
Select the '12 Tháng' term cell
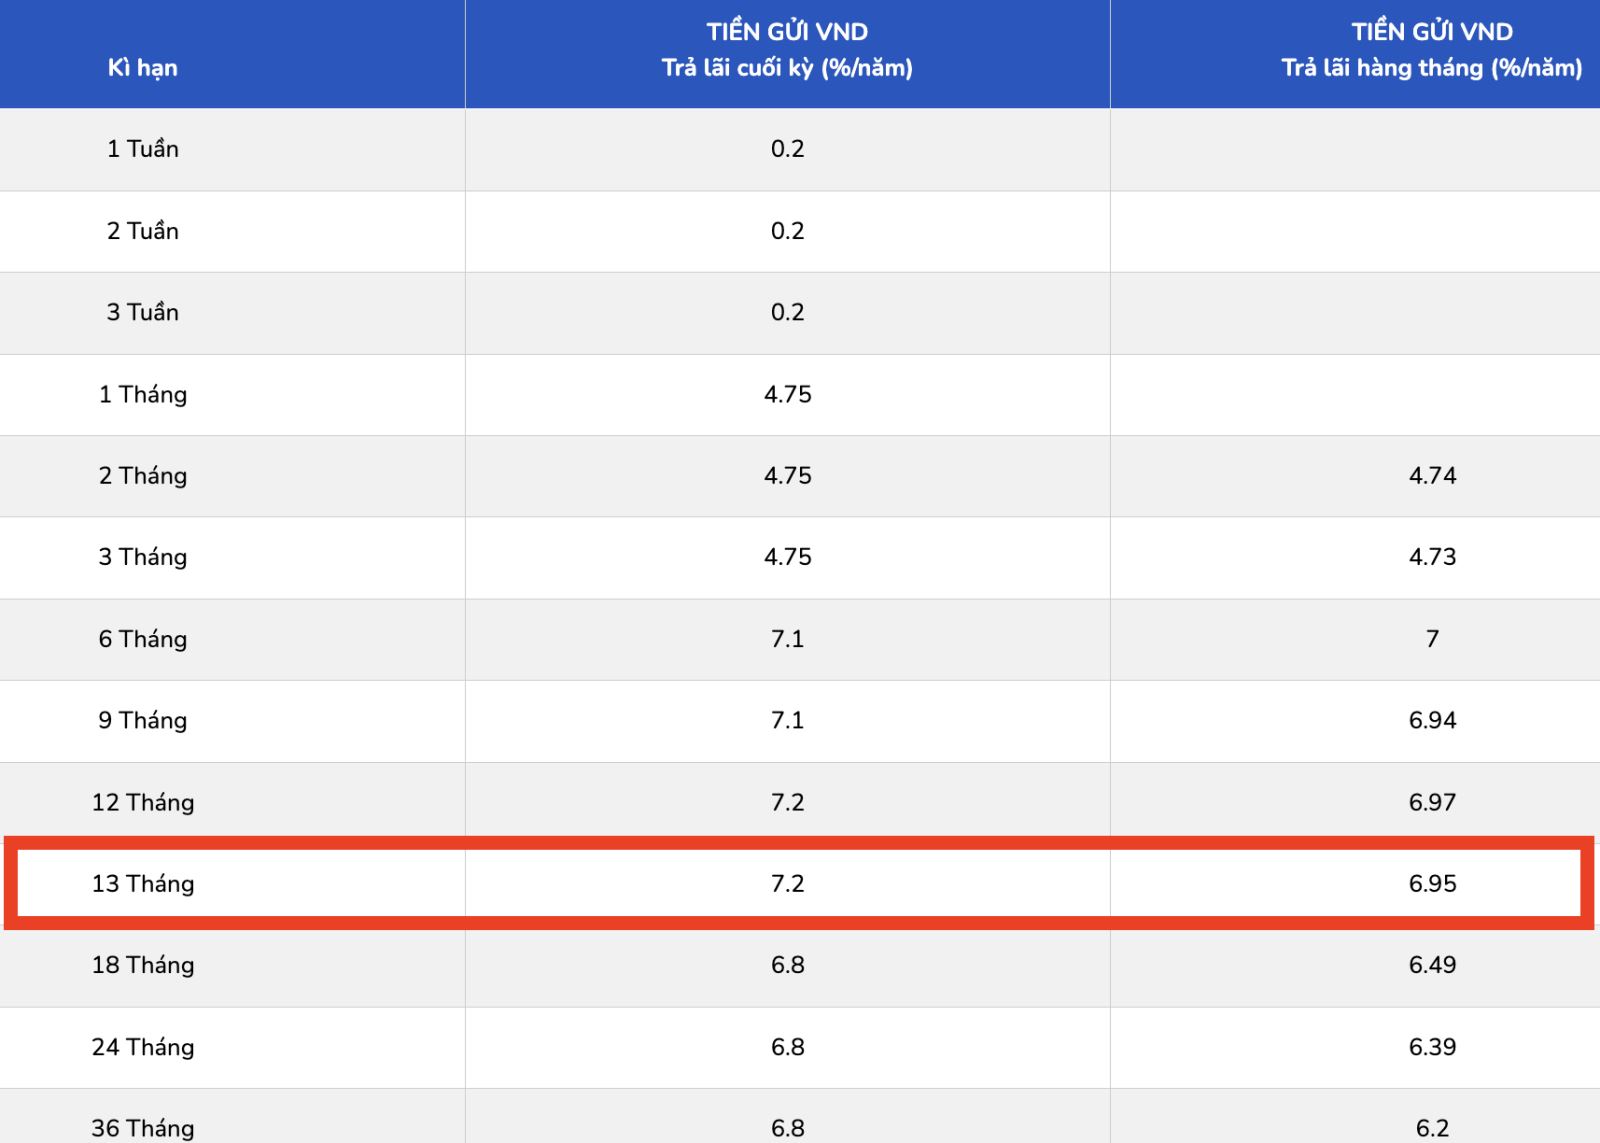coord(143,802)
